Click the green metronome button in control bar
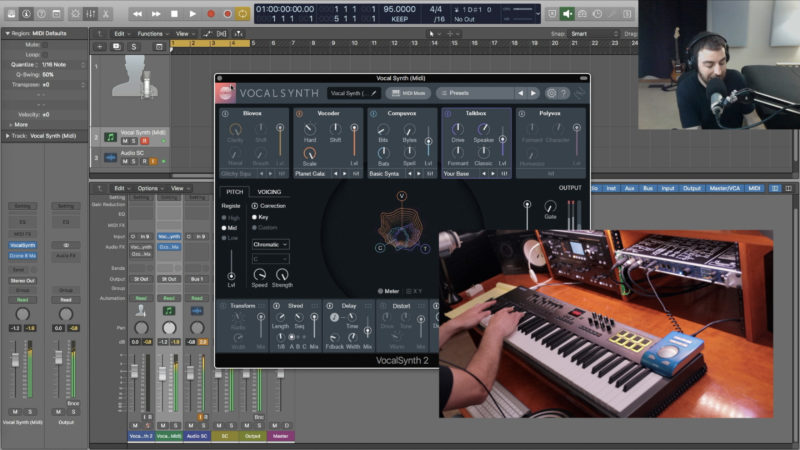Screen dimensions: 800x450 point(567,14)
